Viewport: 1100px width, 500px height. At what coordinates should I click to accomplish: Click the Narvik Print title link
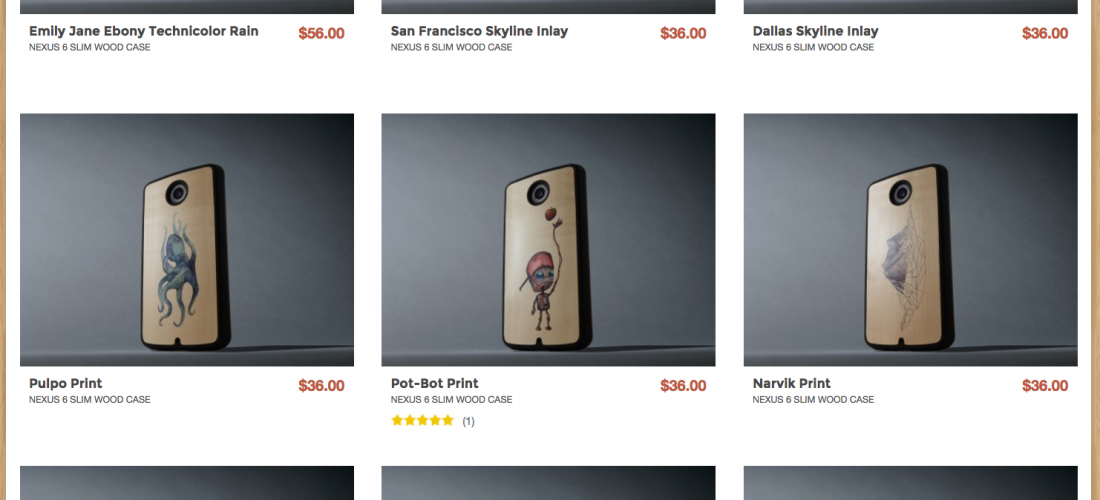pyautogui.click(x=791, y=384)
